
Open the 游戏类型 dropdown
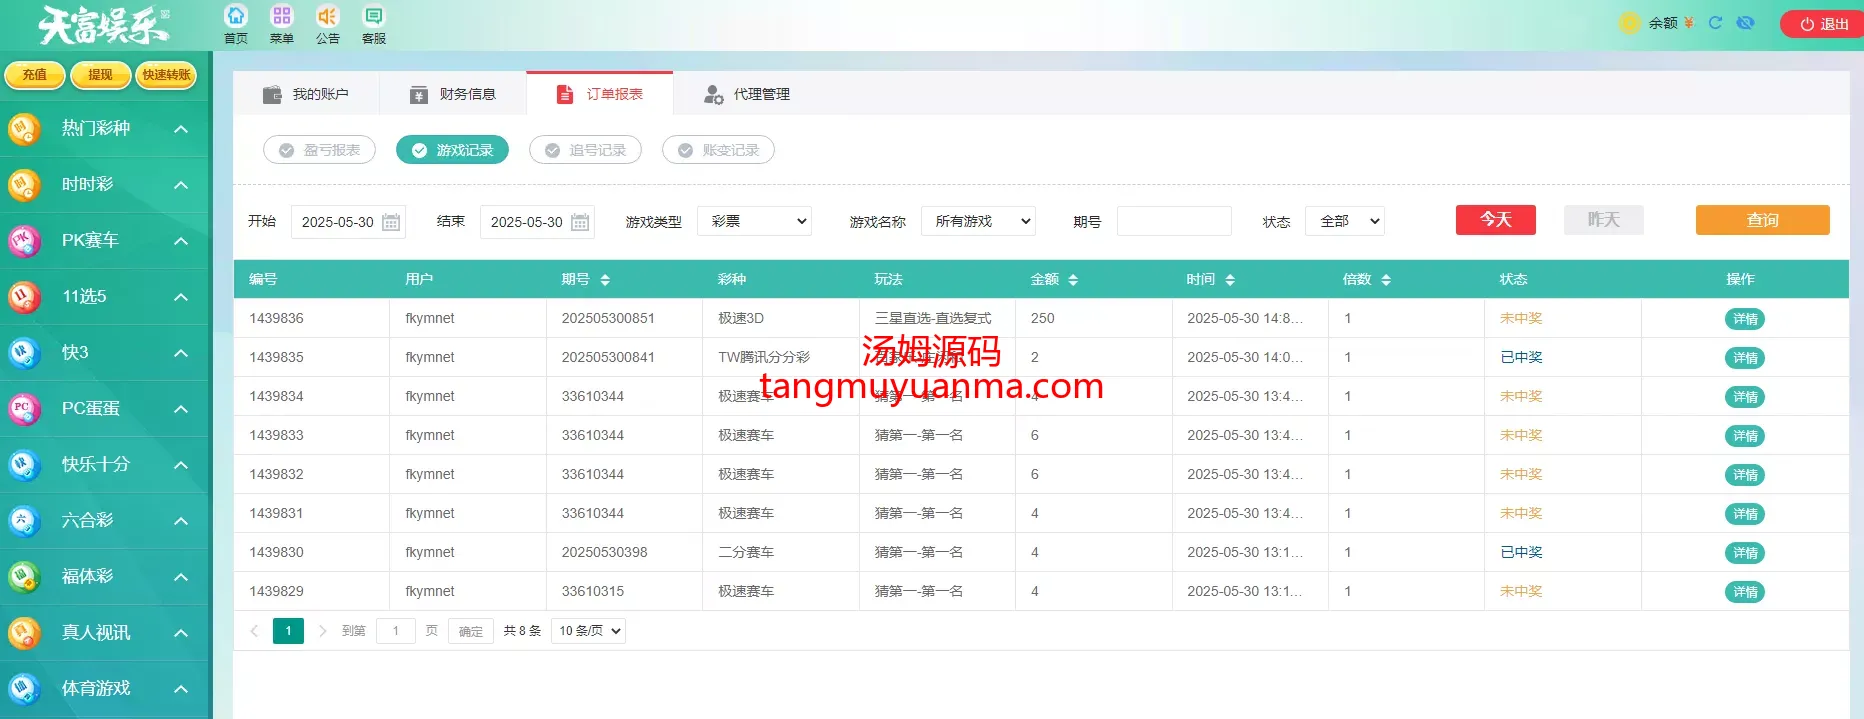click(754, 221)
